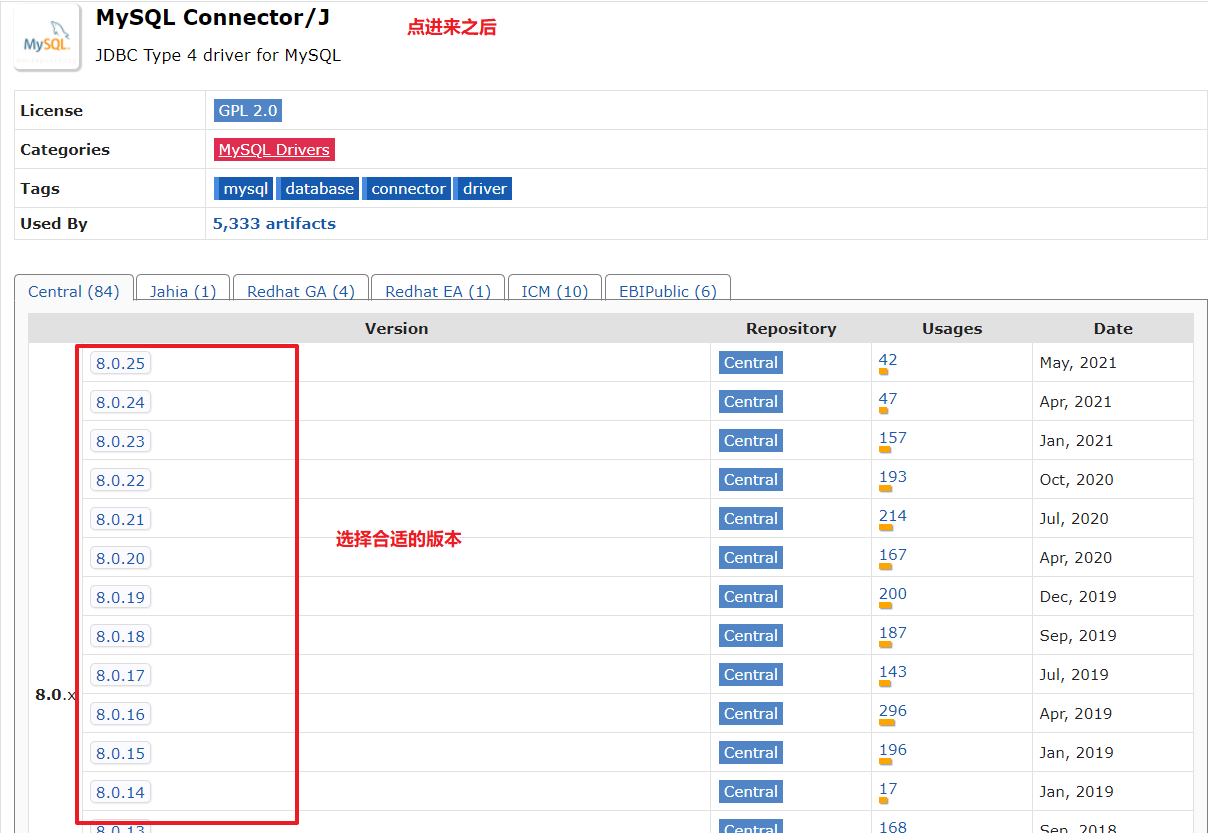Open the 196 usages link
This screenshot has width=1208, height=833.
pos(893,749)
